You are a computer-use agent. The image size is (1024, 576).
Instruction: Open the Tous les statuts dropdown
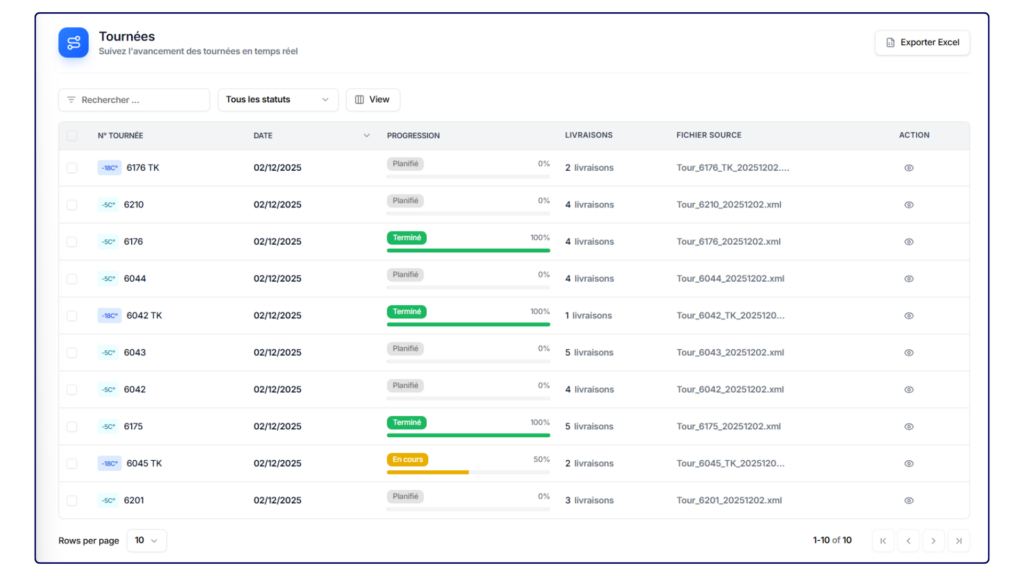pyautogui.click(x=278, y=100)
